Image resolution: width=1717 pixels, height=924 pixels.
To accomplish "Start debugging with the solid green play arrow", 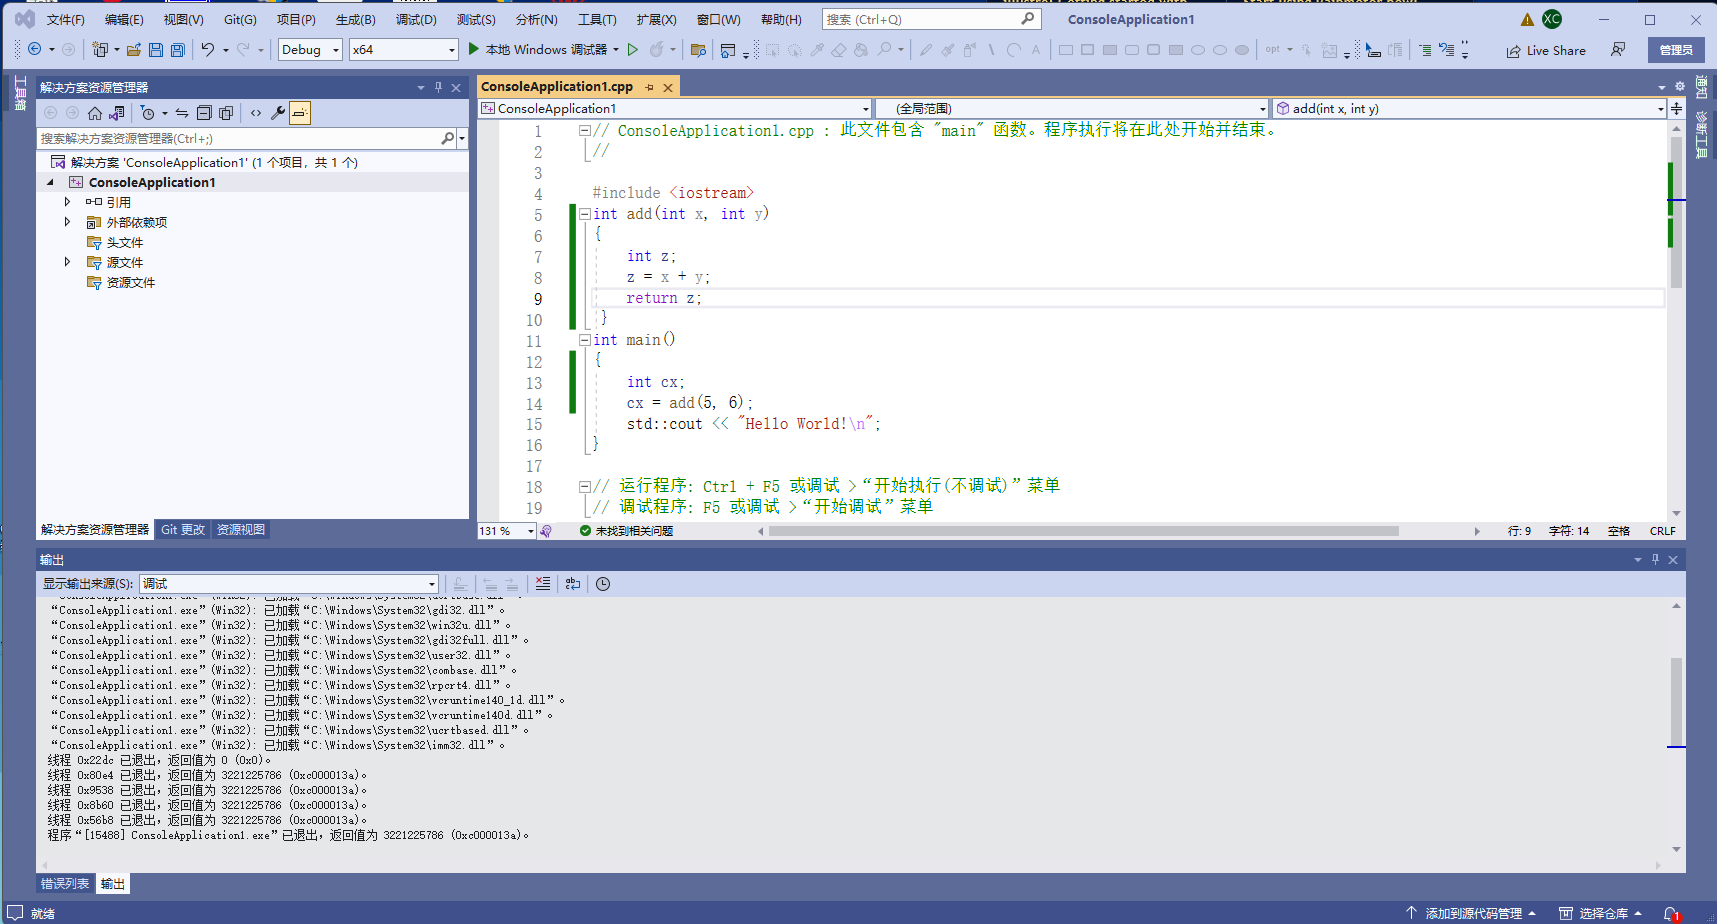I will pos(474,49).
